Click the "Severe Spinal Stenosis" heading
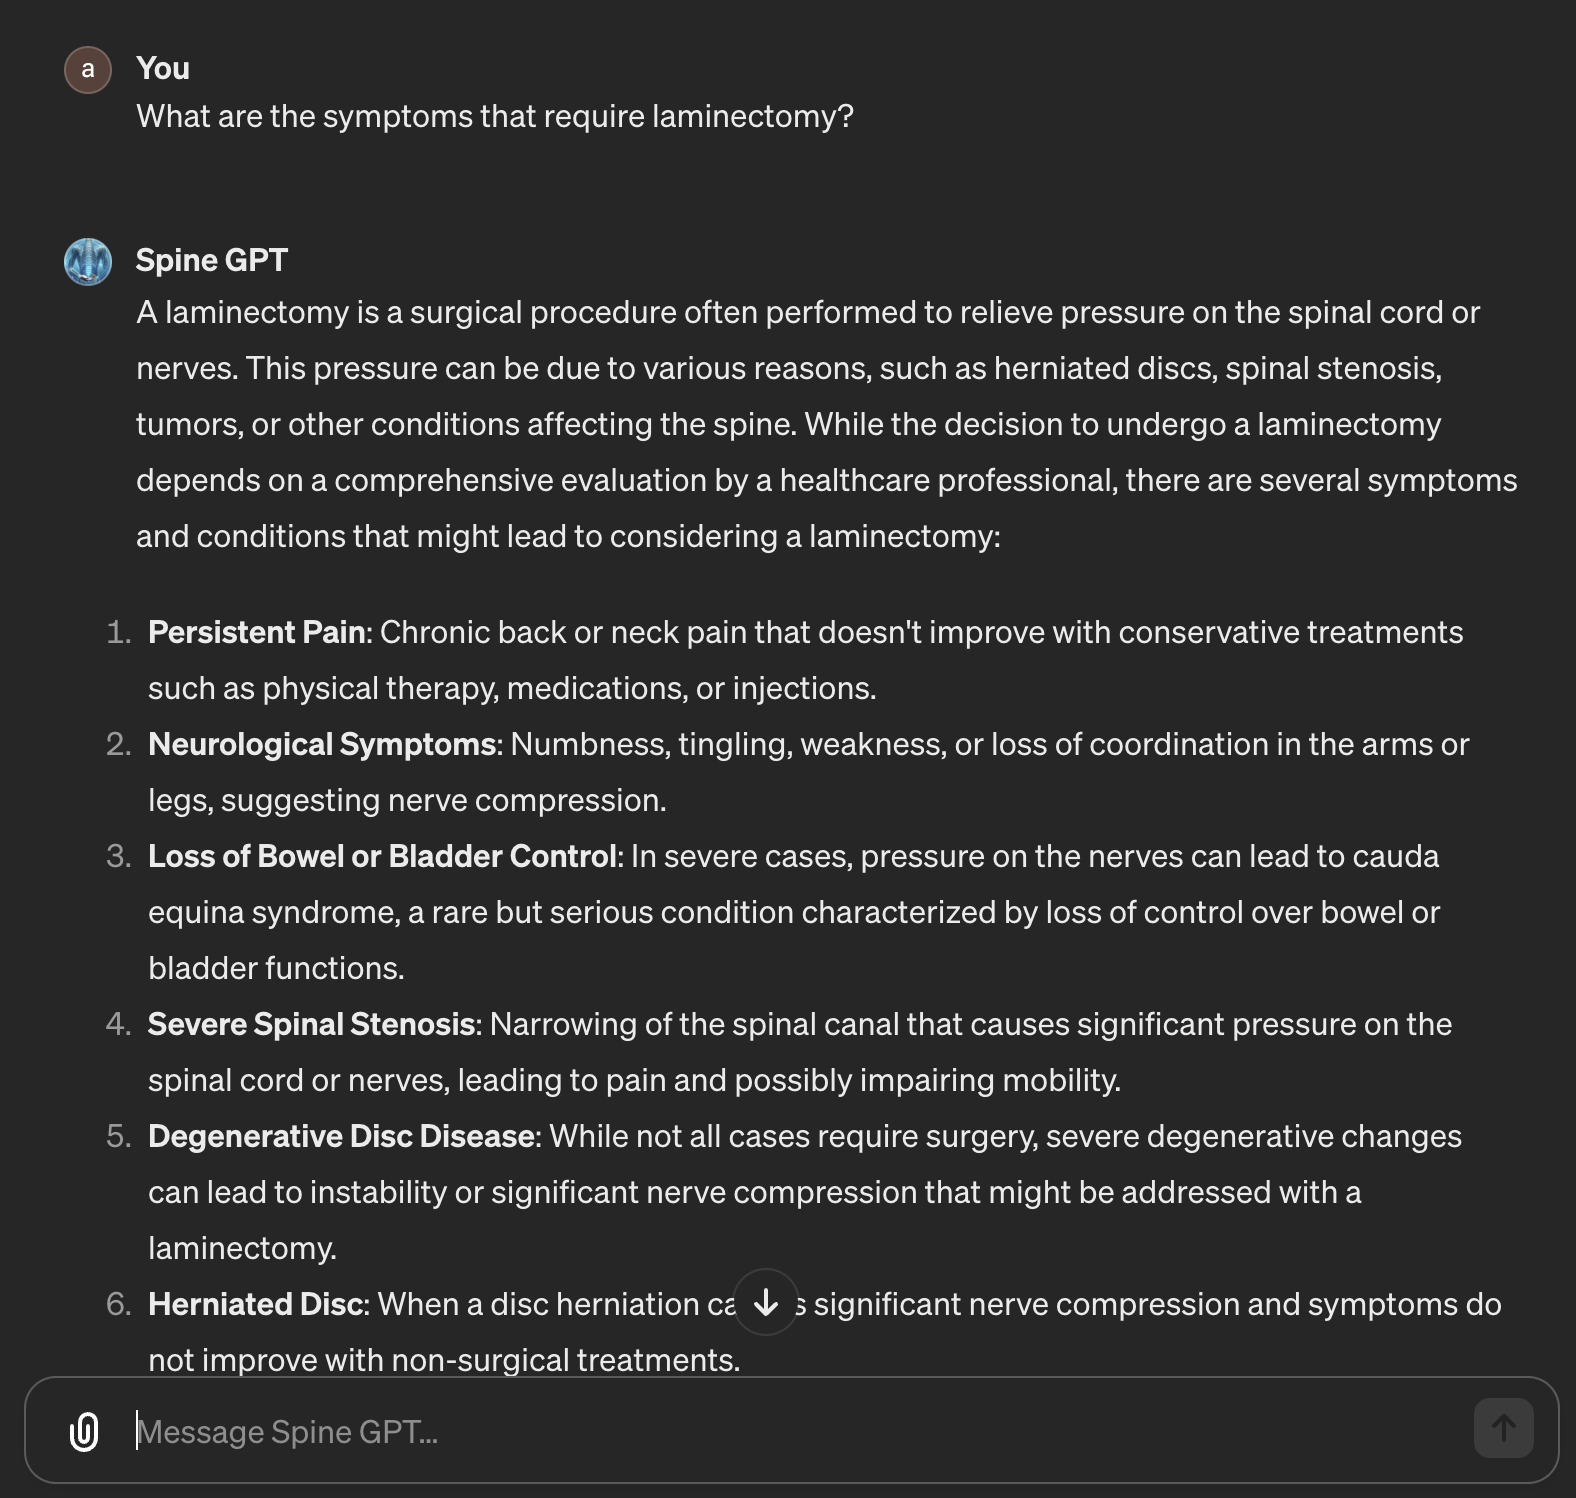This screenshot has width=1576, height=1498. click(x=312, y=1024)
